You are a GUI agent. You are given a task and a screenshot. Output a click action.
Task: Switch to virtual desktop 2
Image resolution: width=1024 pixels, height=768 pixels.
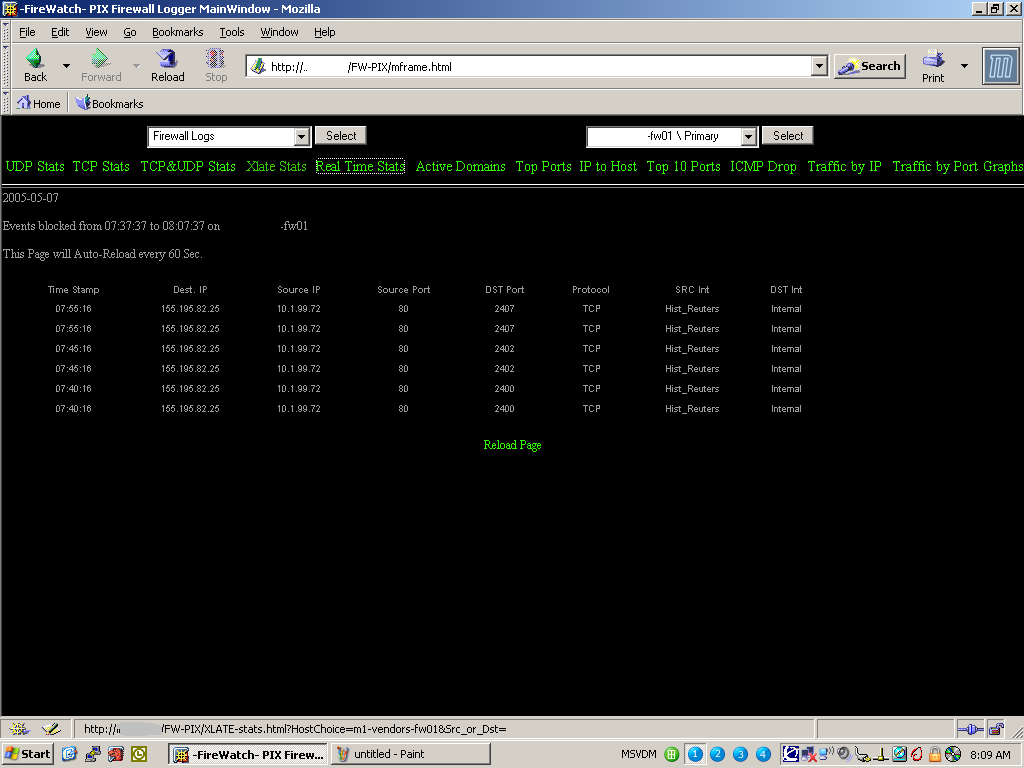pos(717,754)
